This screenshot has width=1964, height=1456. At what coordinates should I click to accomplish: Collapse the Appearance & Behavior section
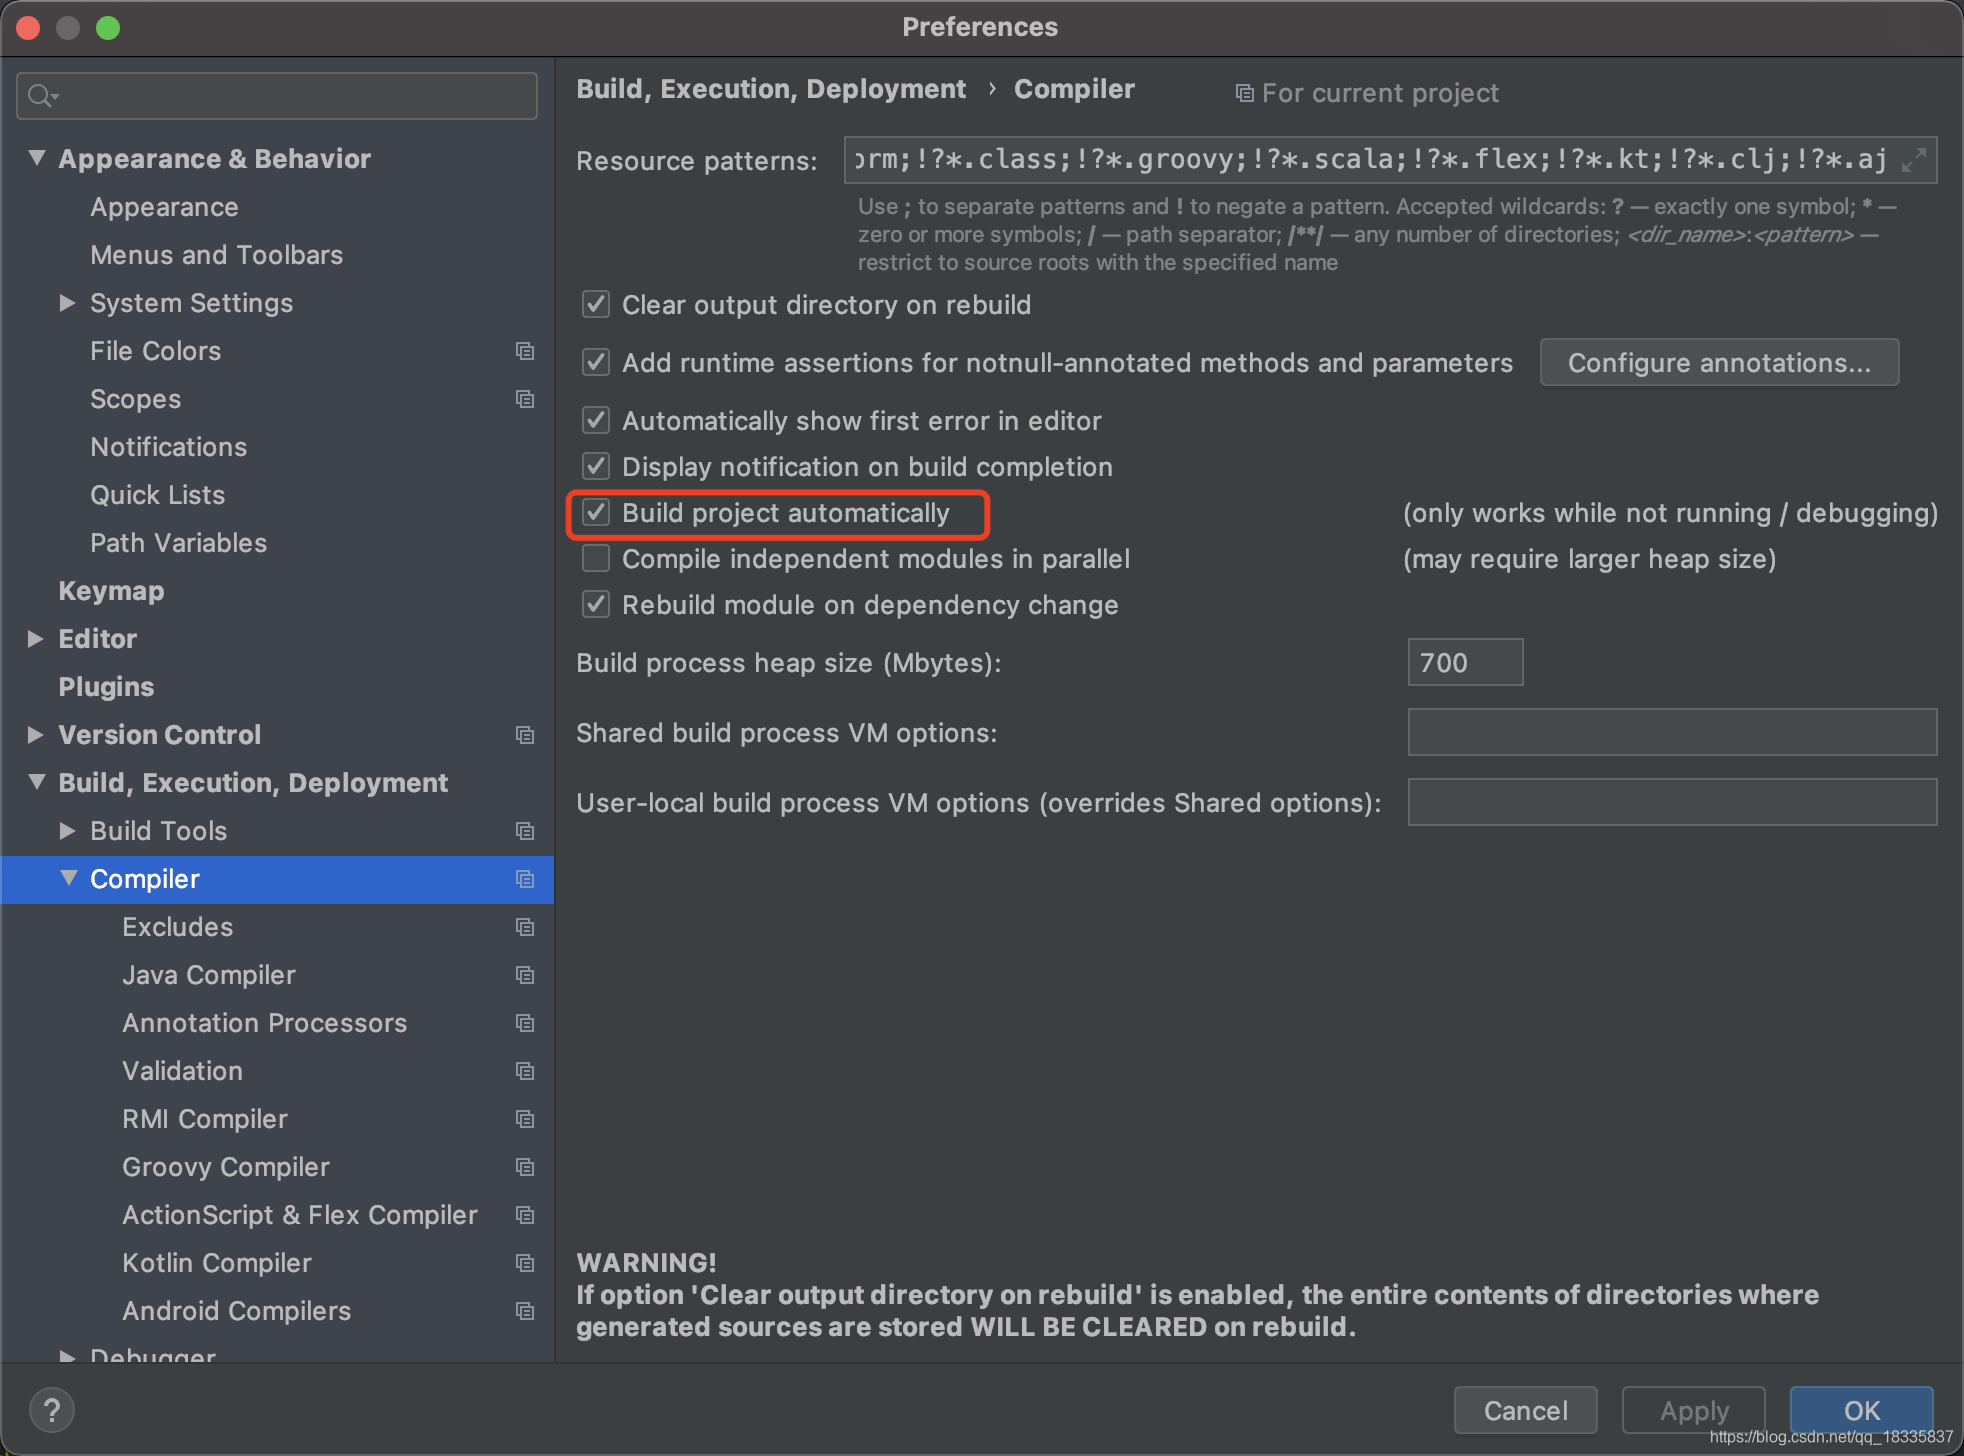(x=36, y=159)
